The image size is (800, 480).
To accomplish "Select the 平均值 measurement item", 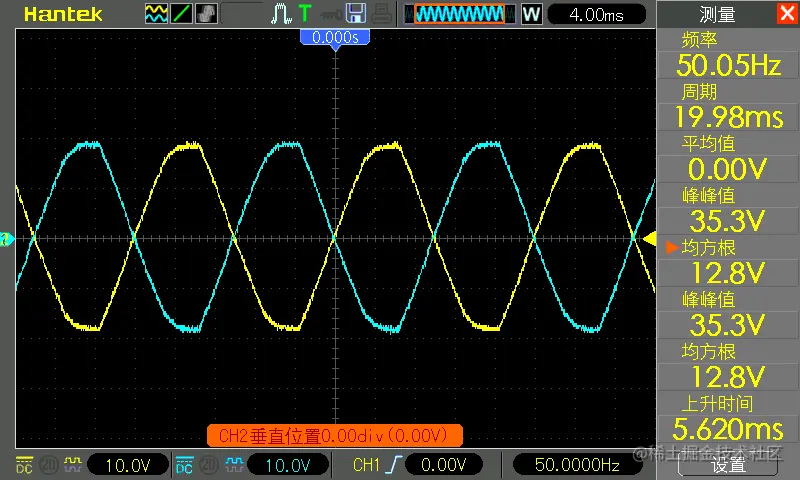I will click(x=708, y=144).
